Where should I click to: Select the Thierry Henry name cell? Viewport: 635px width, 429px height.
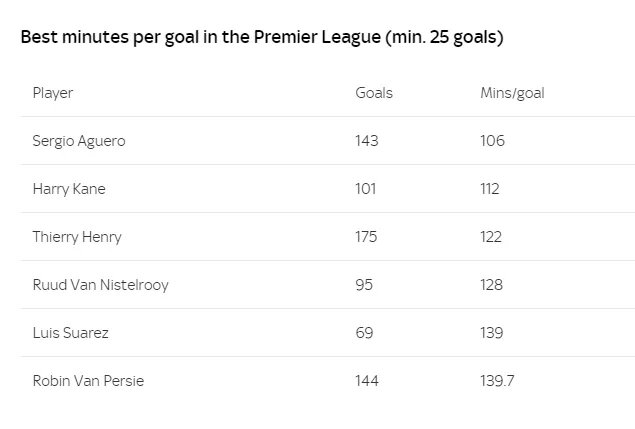[77, 237]
